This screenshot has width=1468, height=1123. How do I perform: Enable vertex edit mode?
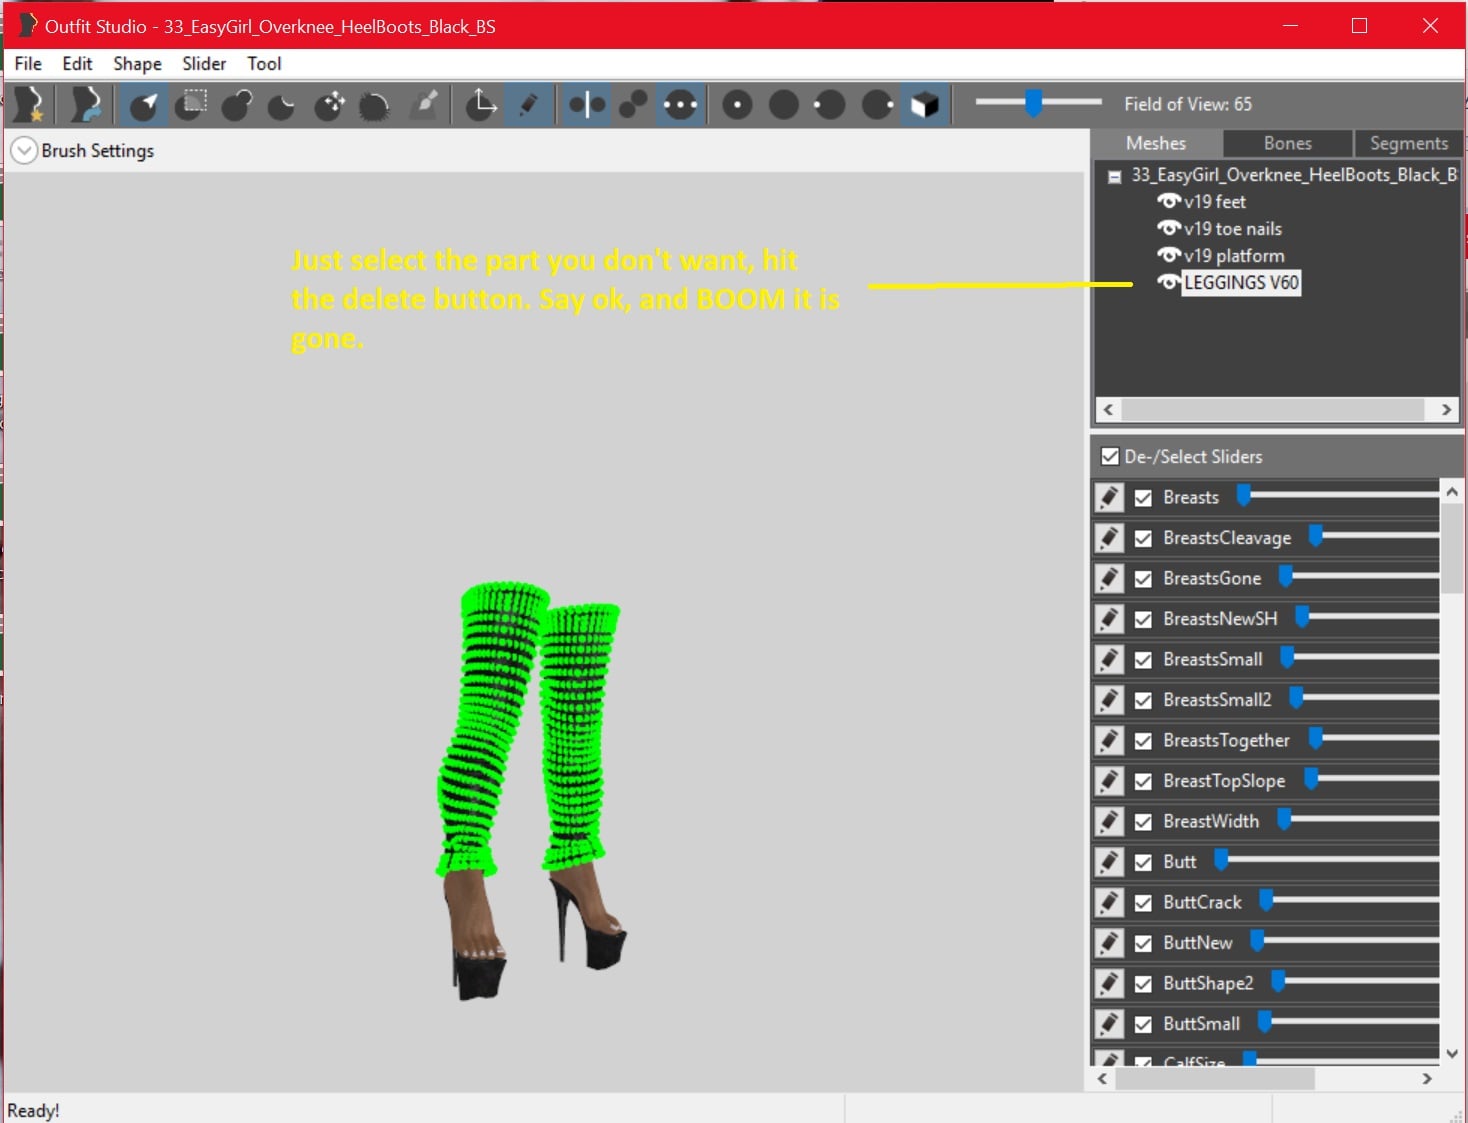point(529,104)
